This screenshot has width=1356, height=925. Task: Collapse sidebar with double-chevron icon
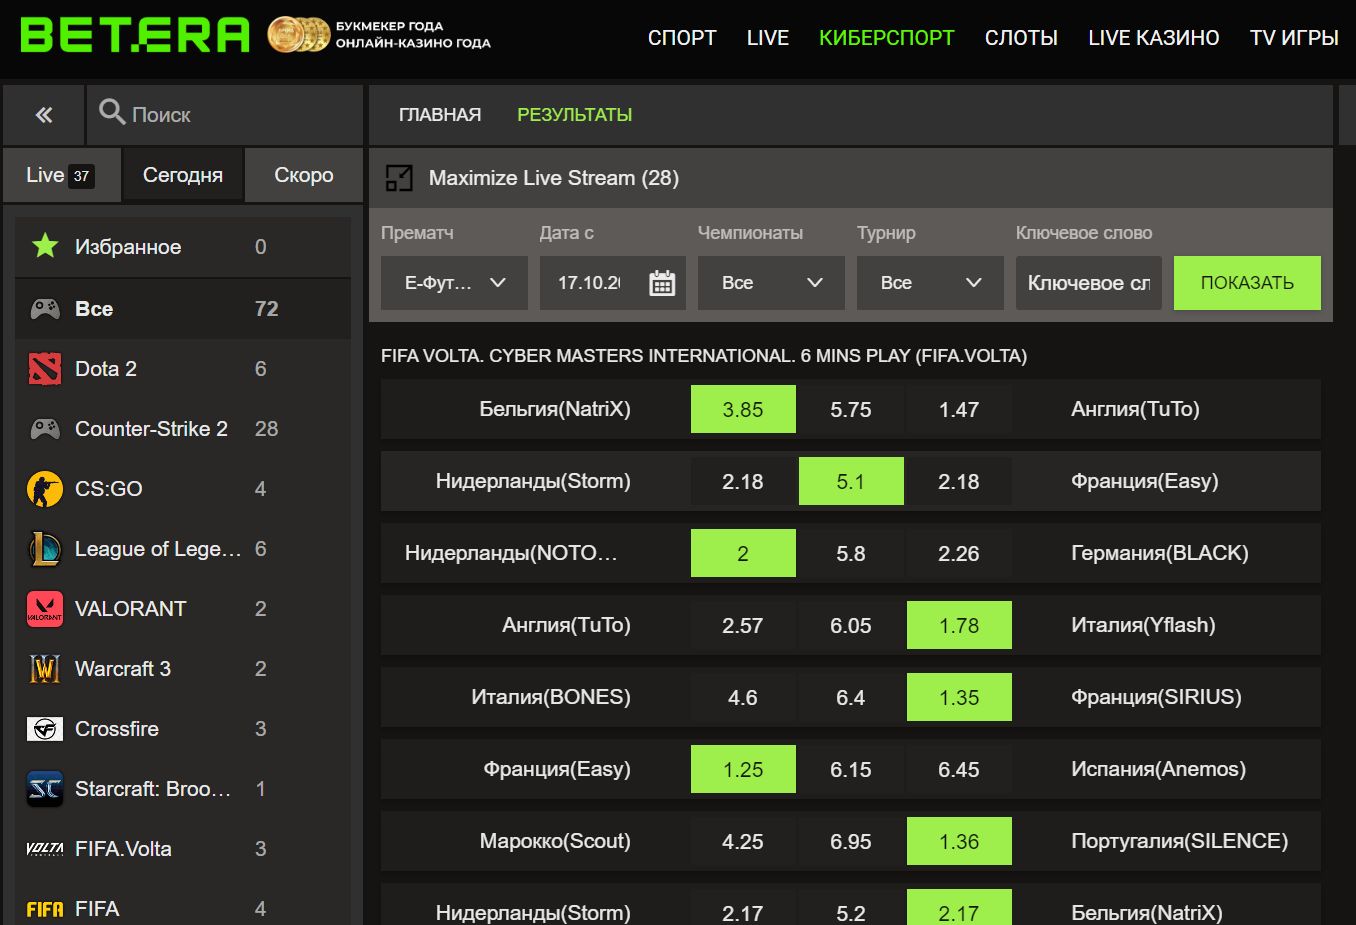tap(44, 115)
